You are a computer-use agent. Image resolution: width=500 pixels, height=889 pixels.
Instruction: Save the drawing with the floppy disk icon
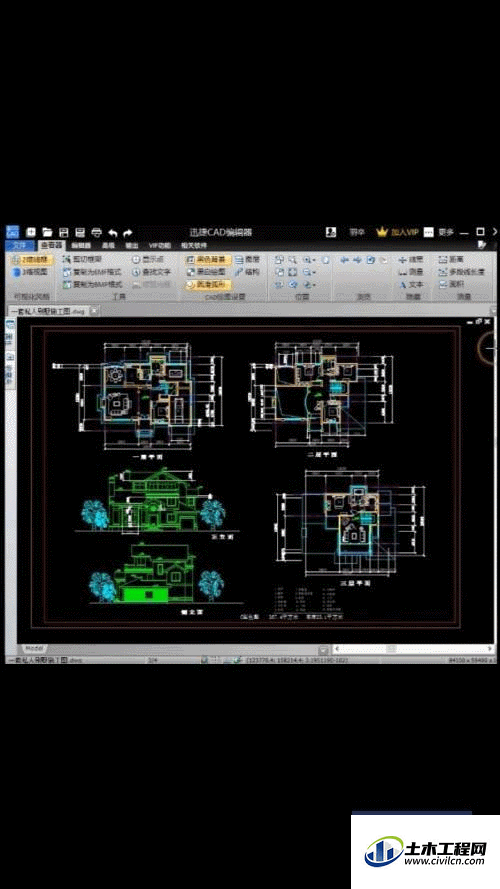(x=63, y=232)
